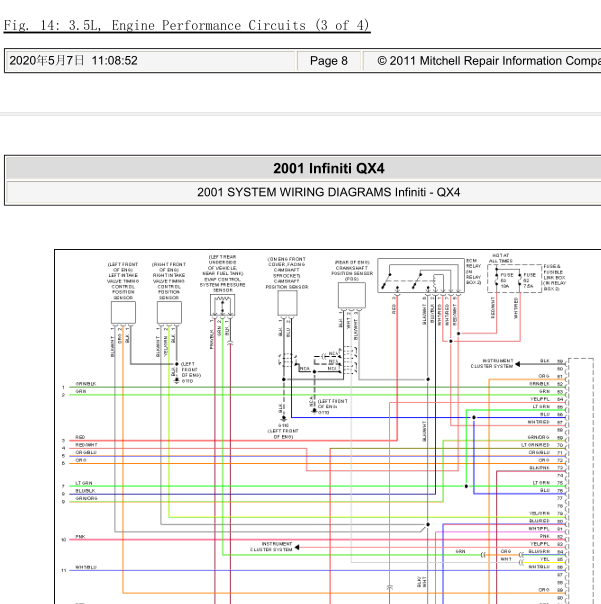601x604 pixels.
Task: Click the Right Intake Valve Timing Control Position Sensor label
Action: click(x=169, y=281)
